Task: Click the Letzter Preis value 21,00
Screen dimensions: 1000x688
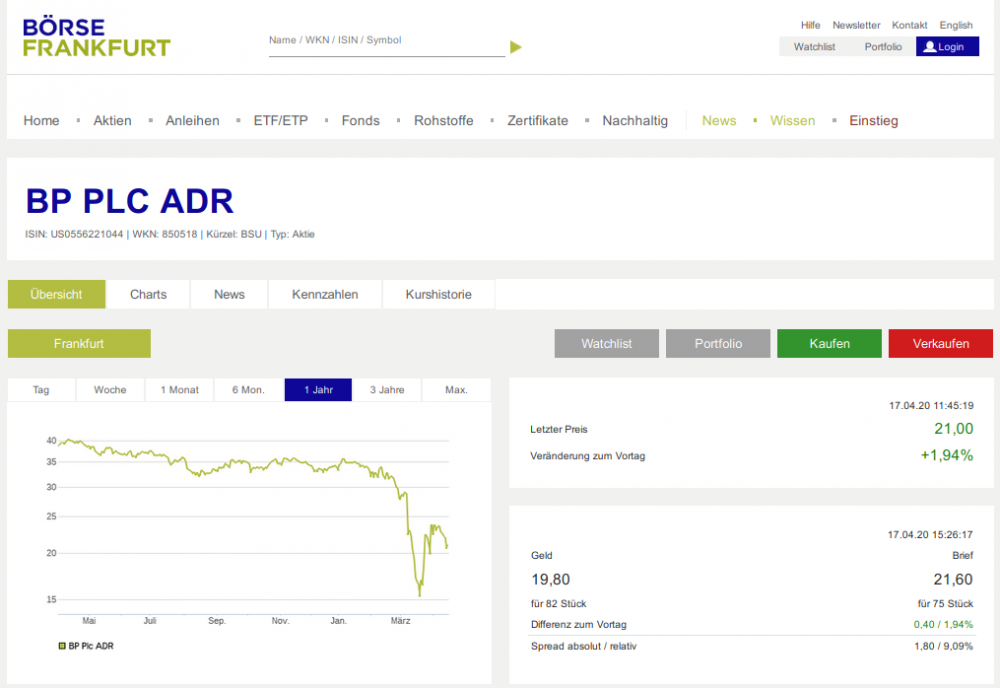Action: pyautogui.click(x=953, y=428)
